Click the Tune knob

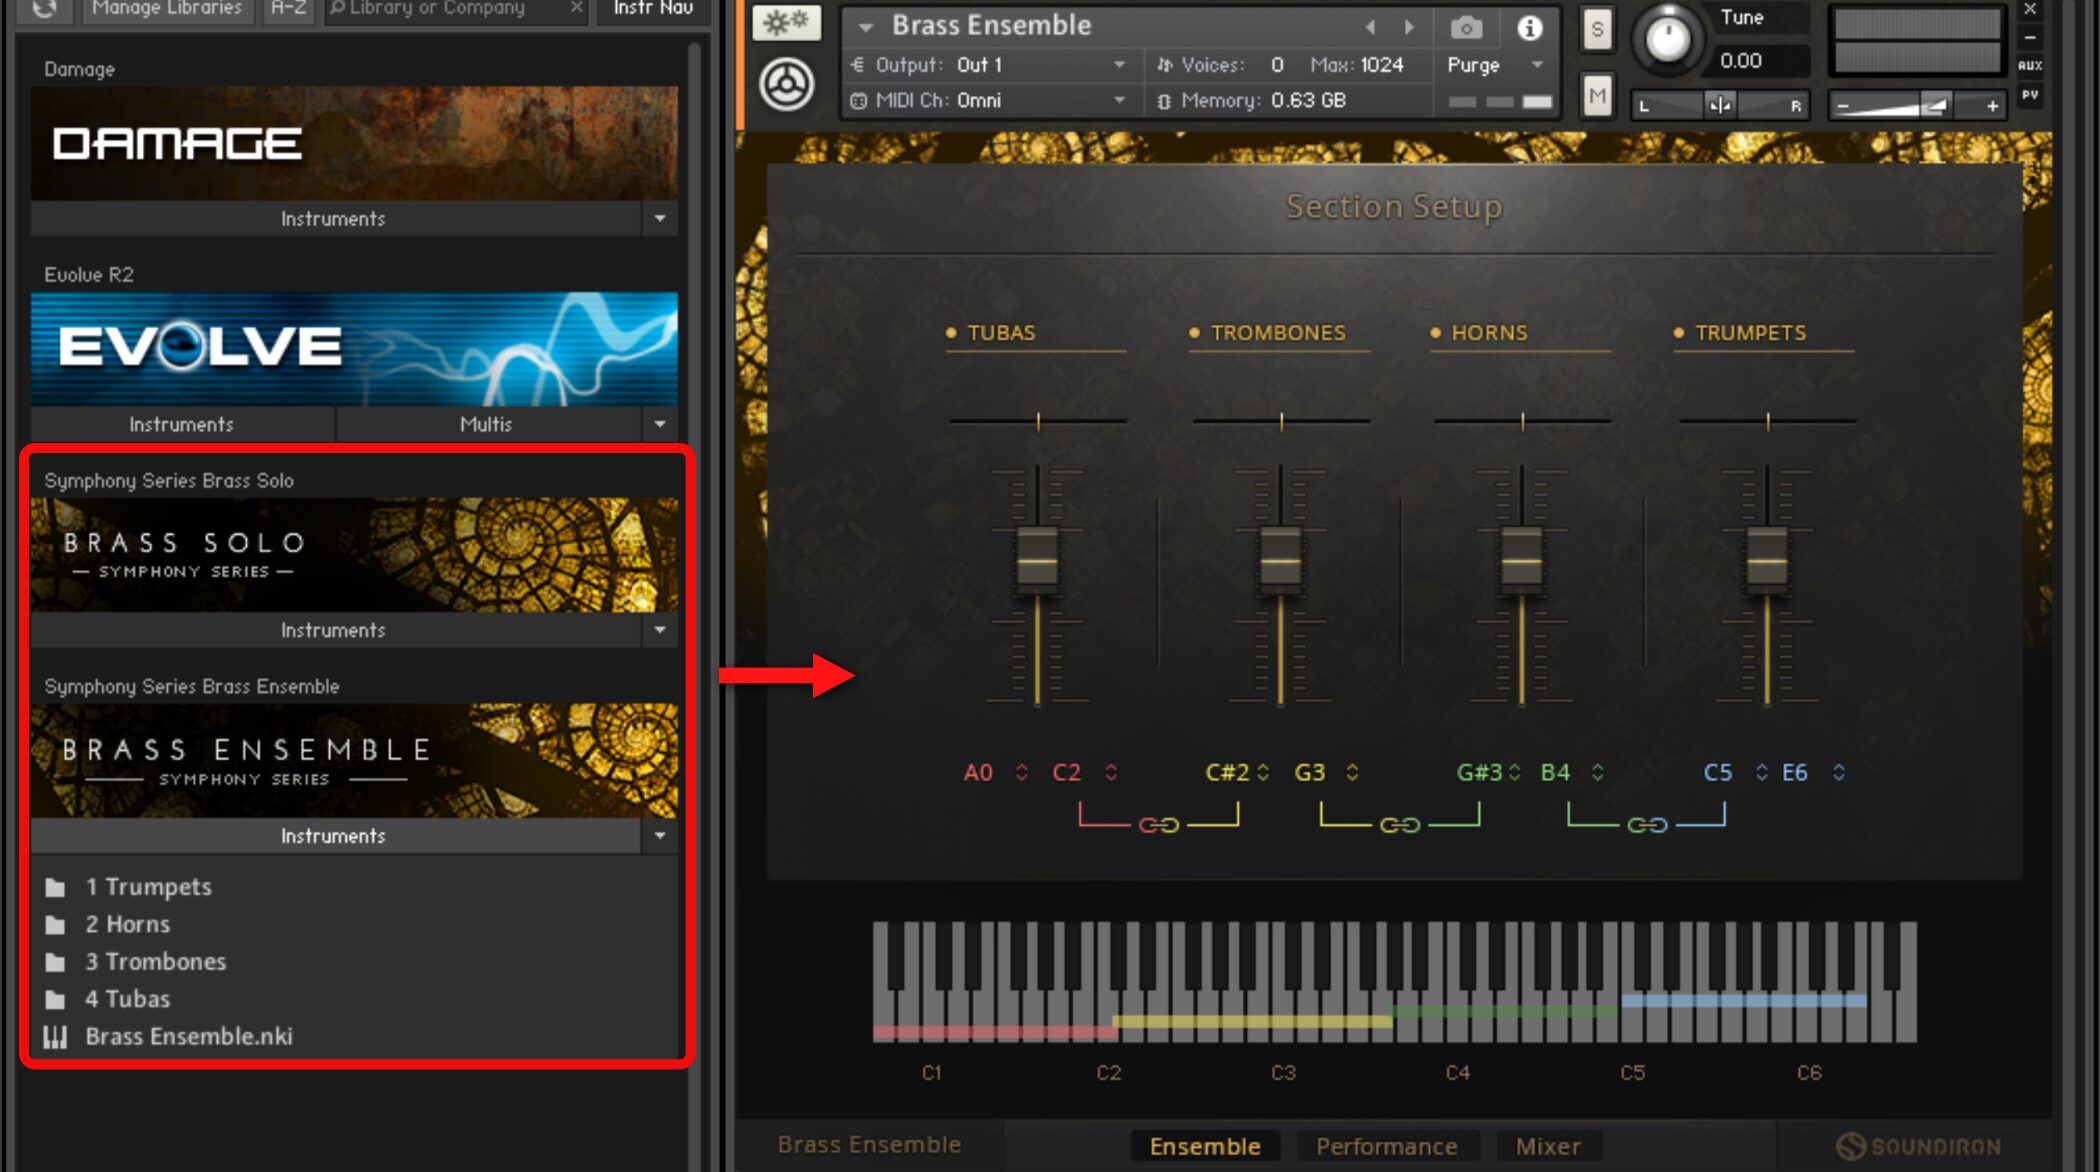[x=1667, y=40]
